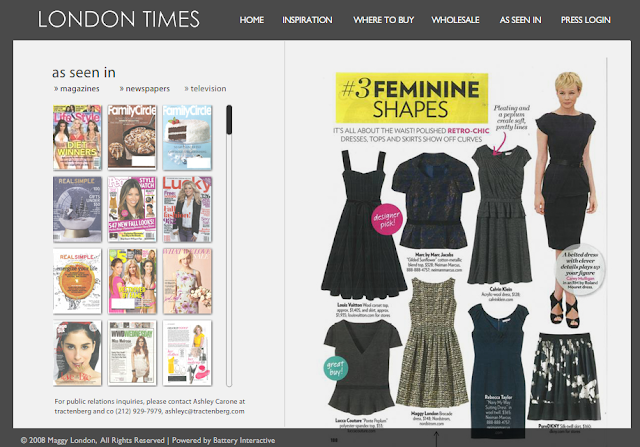
Task: Open the yellow top magazine page thumbnail
Action: point(187,353)
